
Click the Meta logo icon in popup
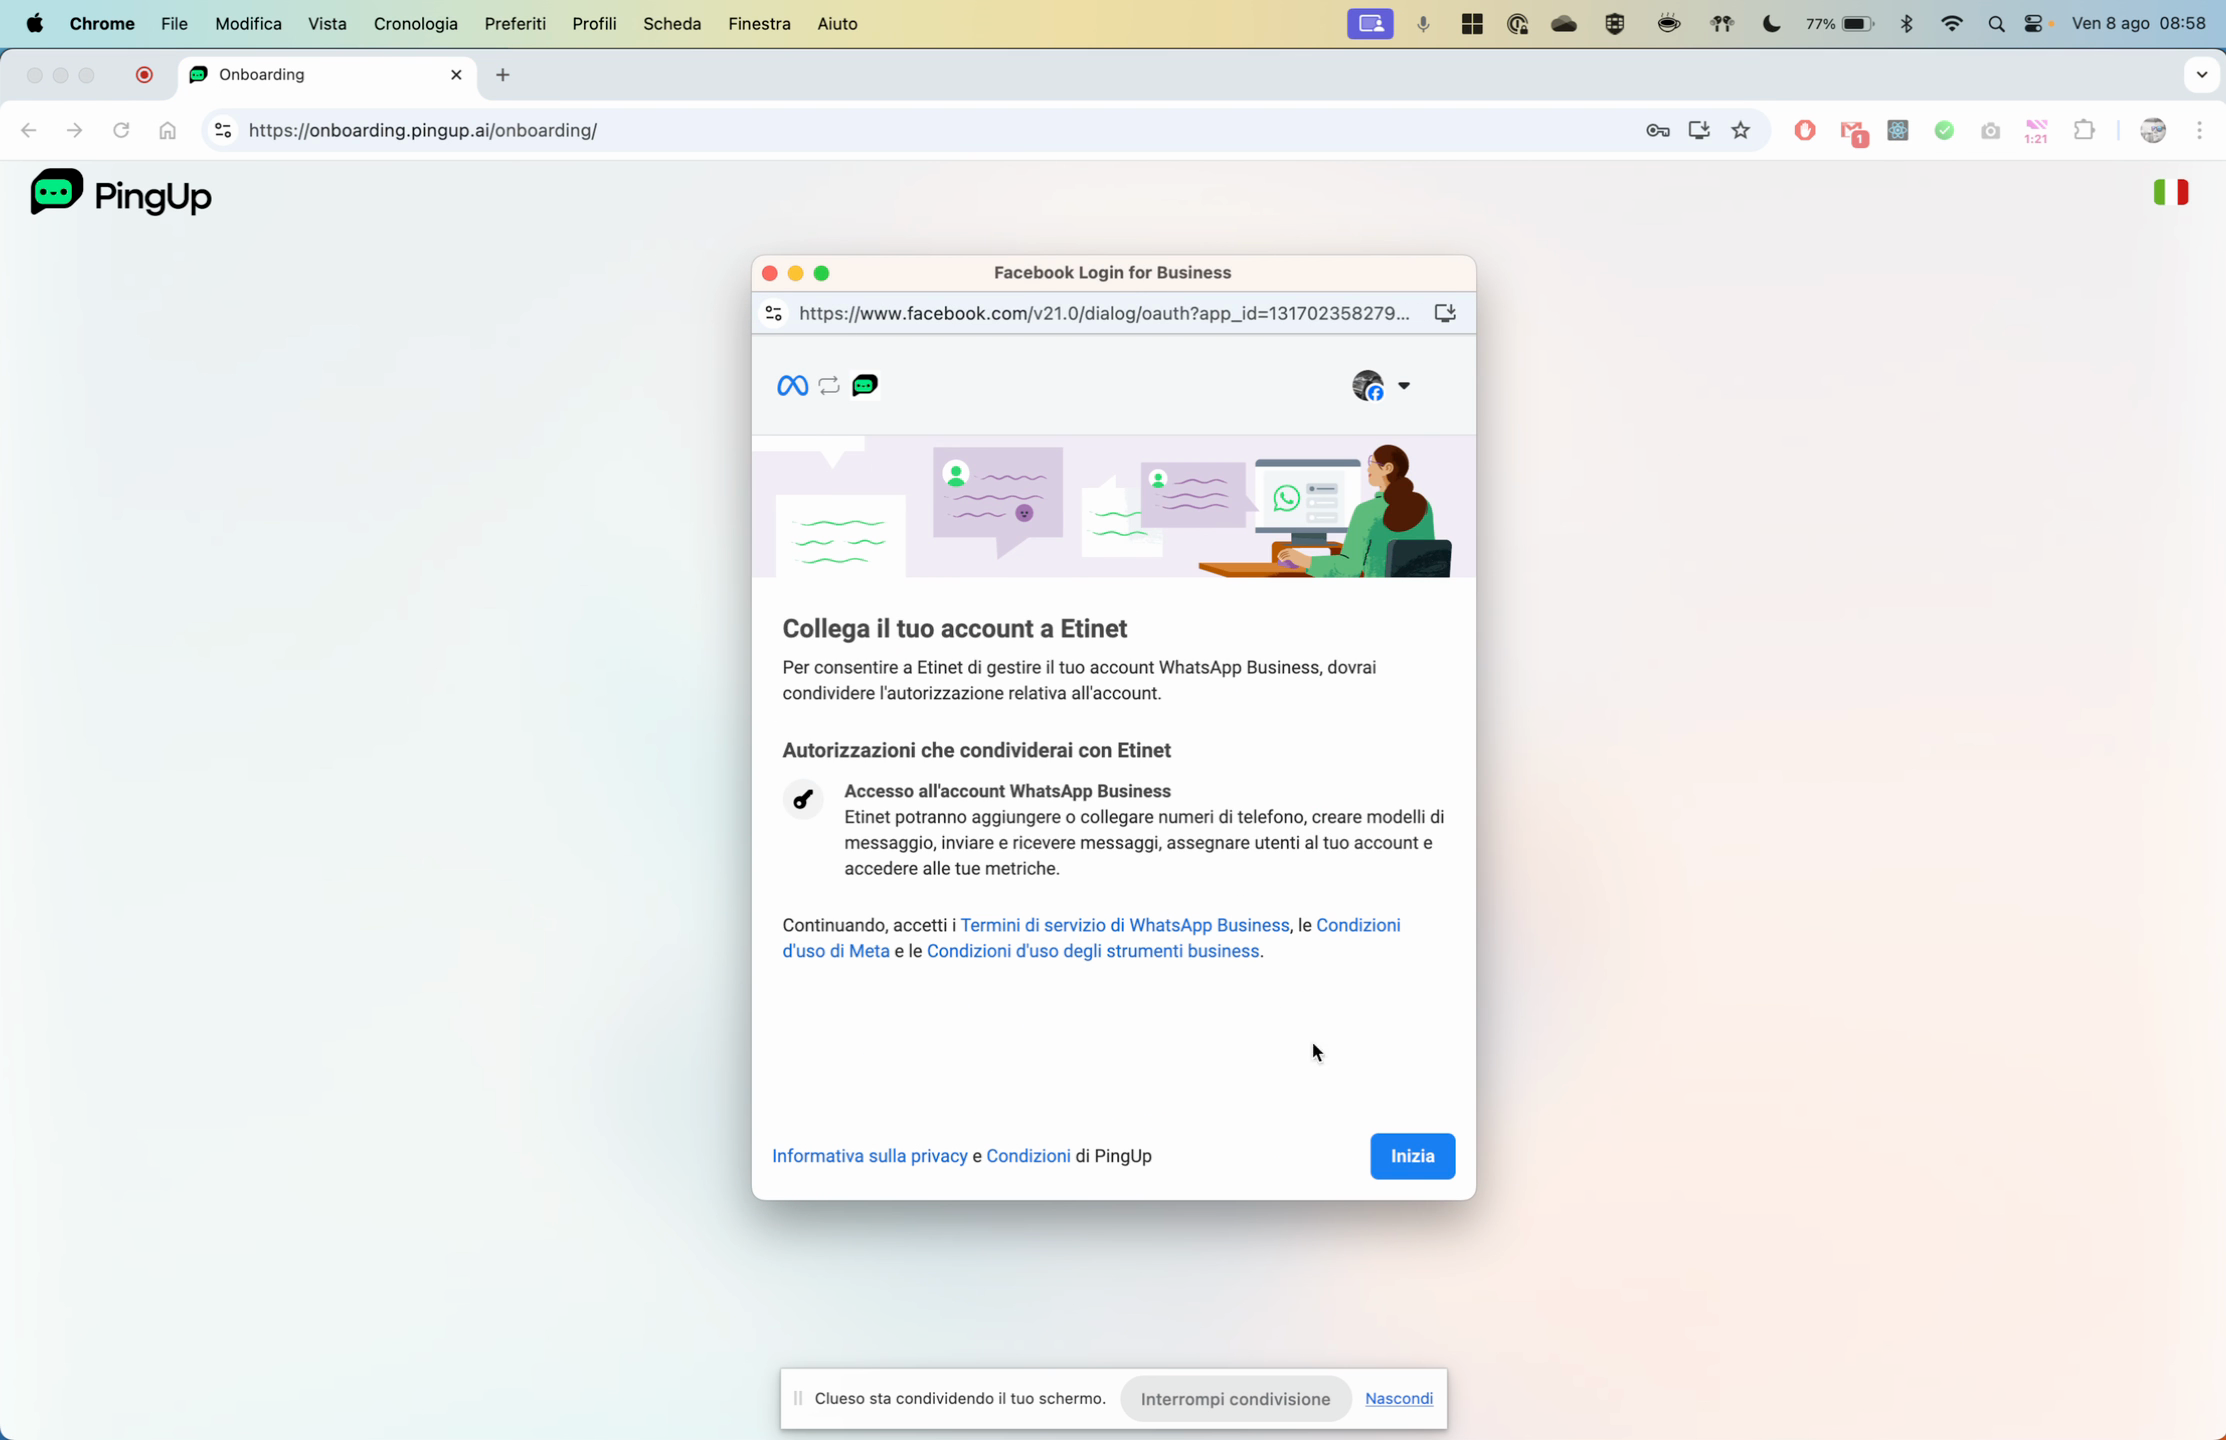[792, 385]
